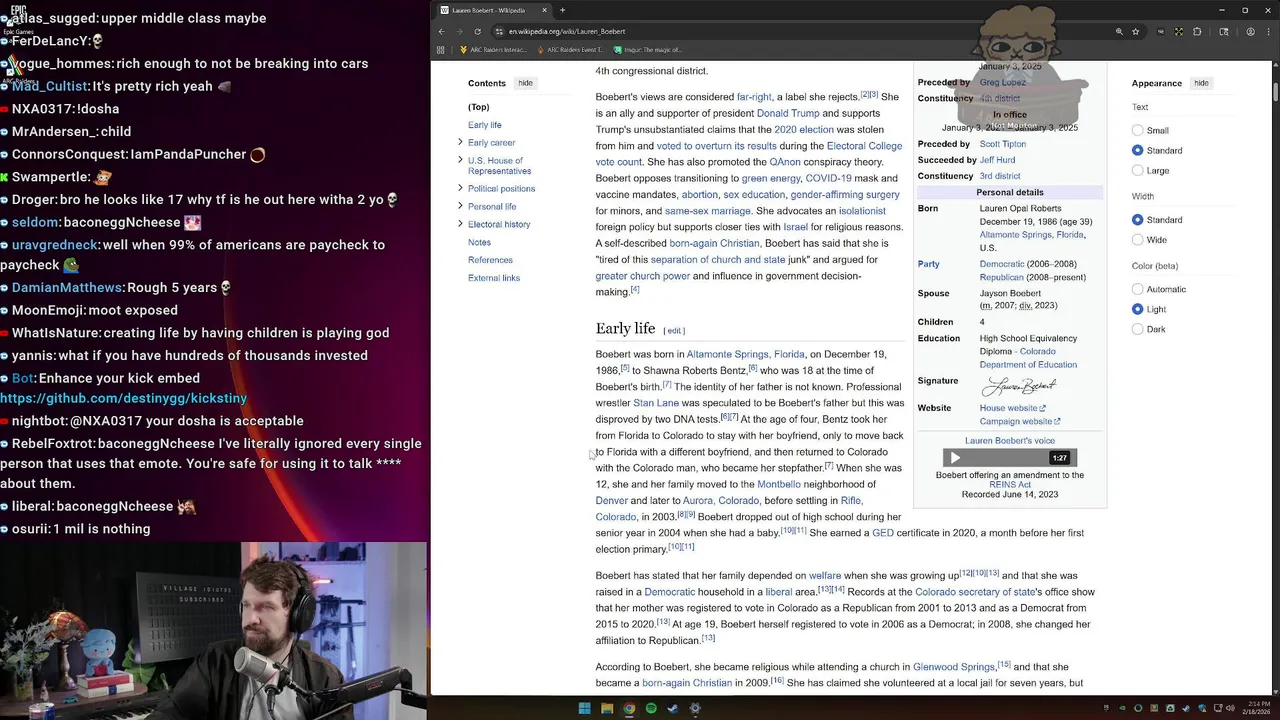
Task: Open Chrome from the taskbar
Action: click(629, 708)
